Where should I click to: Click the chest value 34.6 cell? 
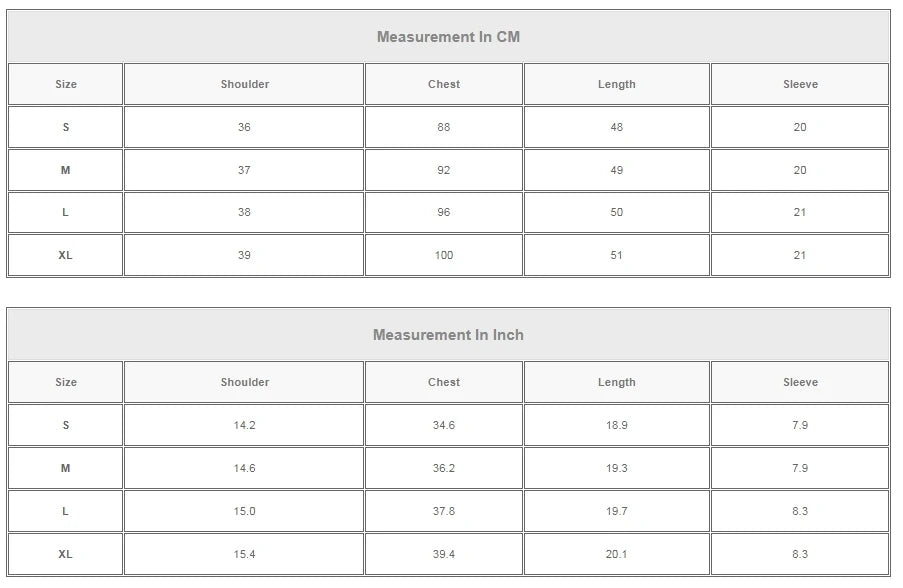(x=443, y=426)
